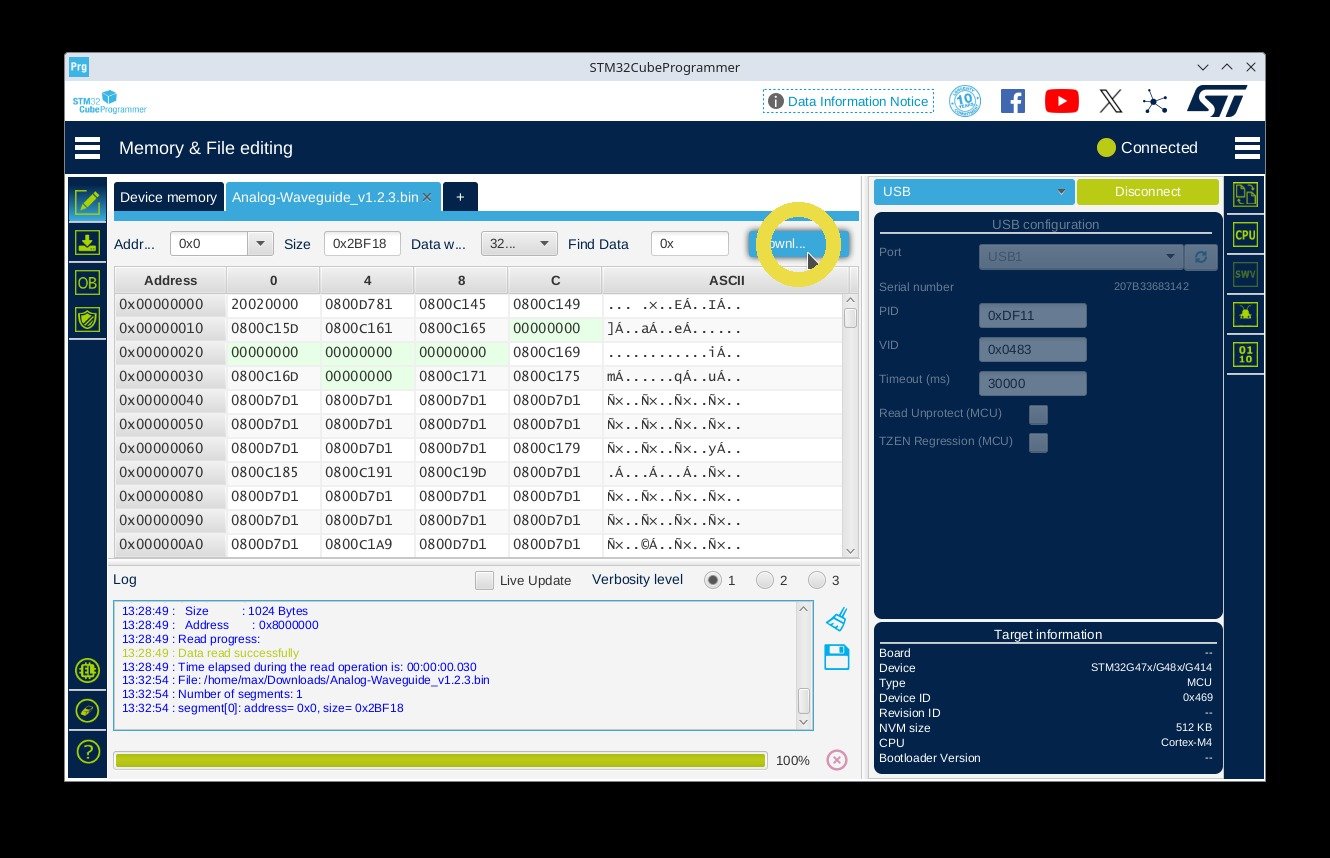Screen dimensions: 1330x858
Task: Open the Erasing & Programming download icon
Action: coord(88,242)
